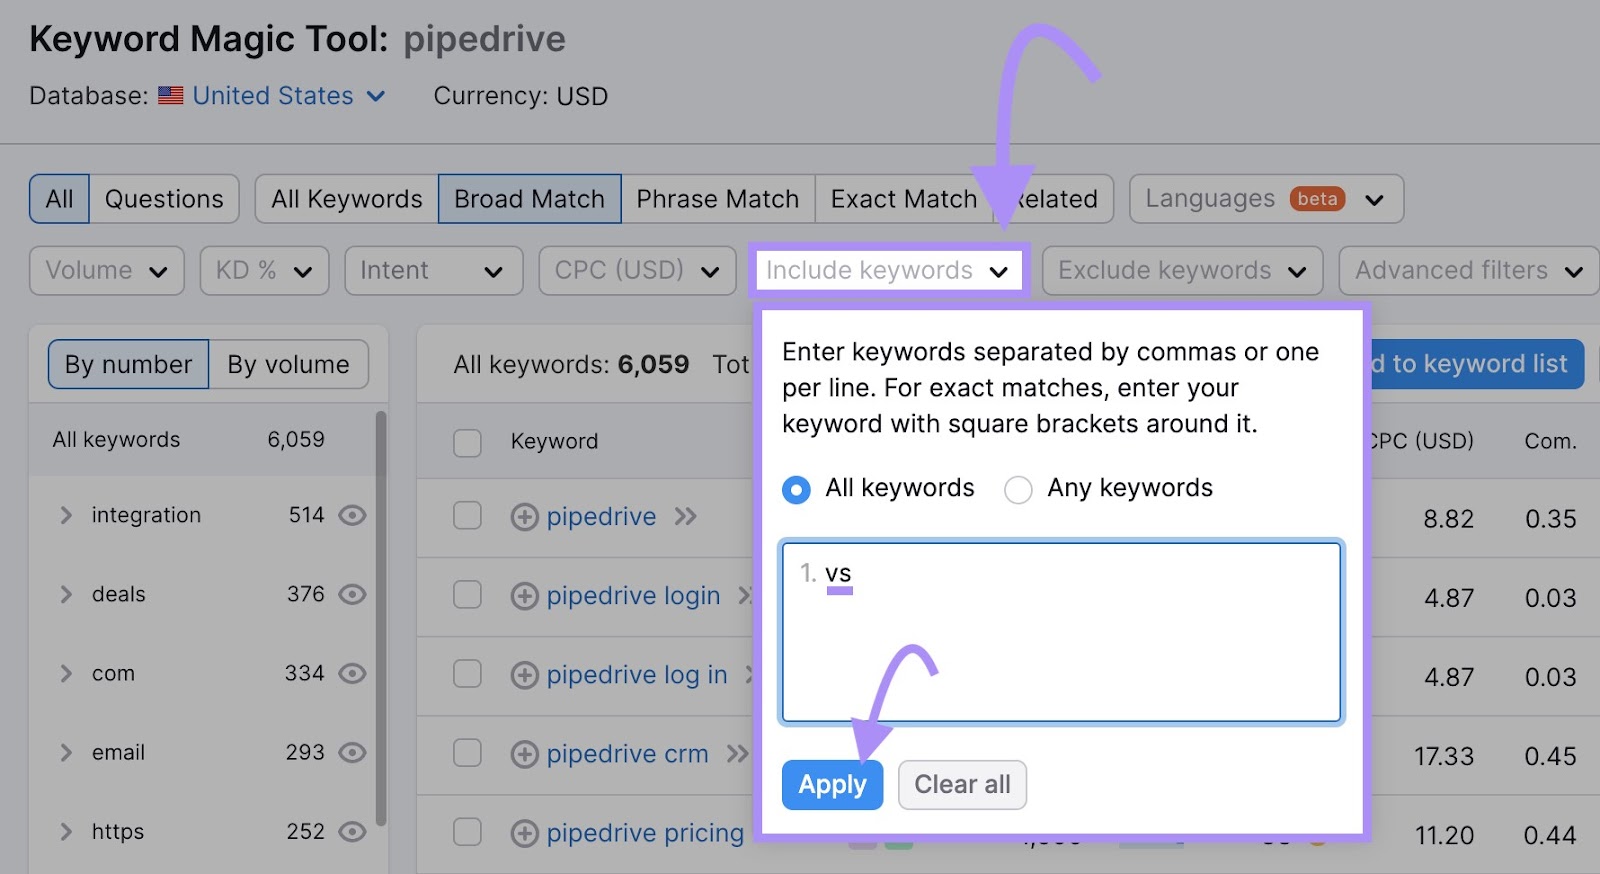Click the plus icon next to pipedrive keyword
The height and width of the screenshot is (874, 1600).
tap(524, 517)
